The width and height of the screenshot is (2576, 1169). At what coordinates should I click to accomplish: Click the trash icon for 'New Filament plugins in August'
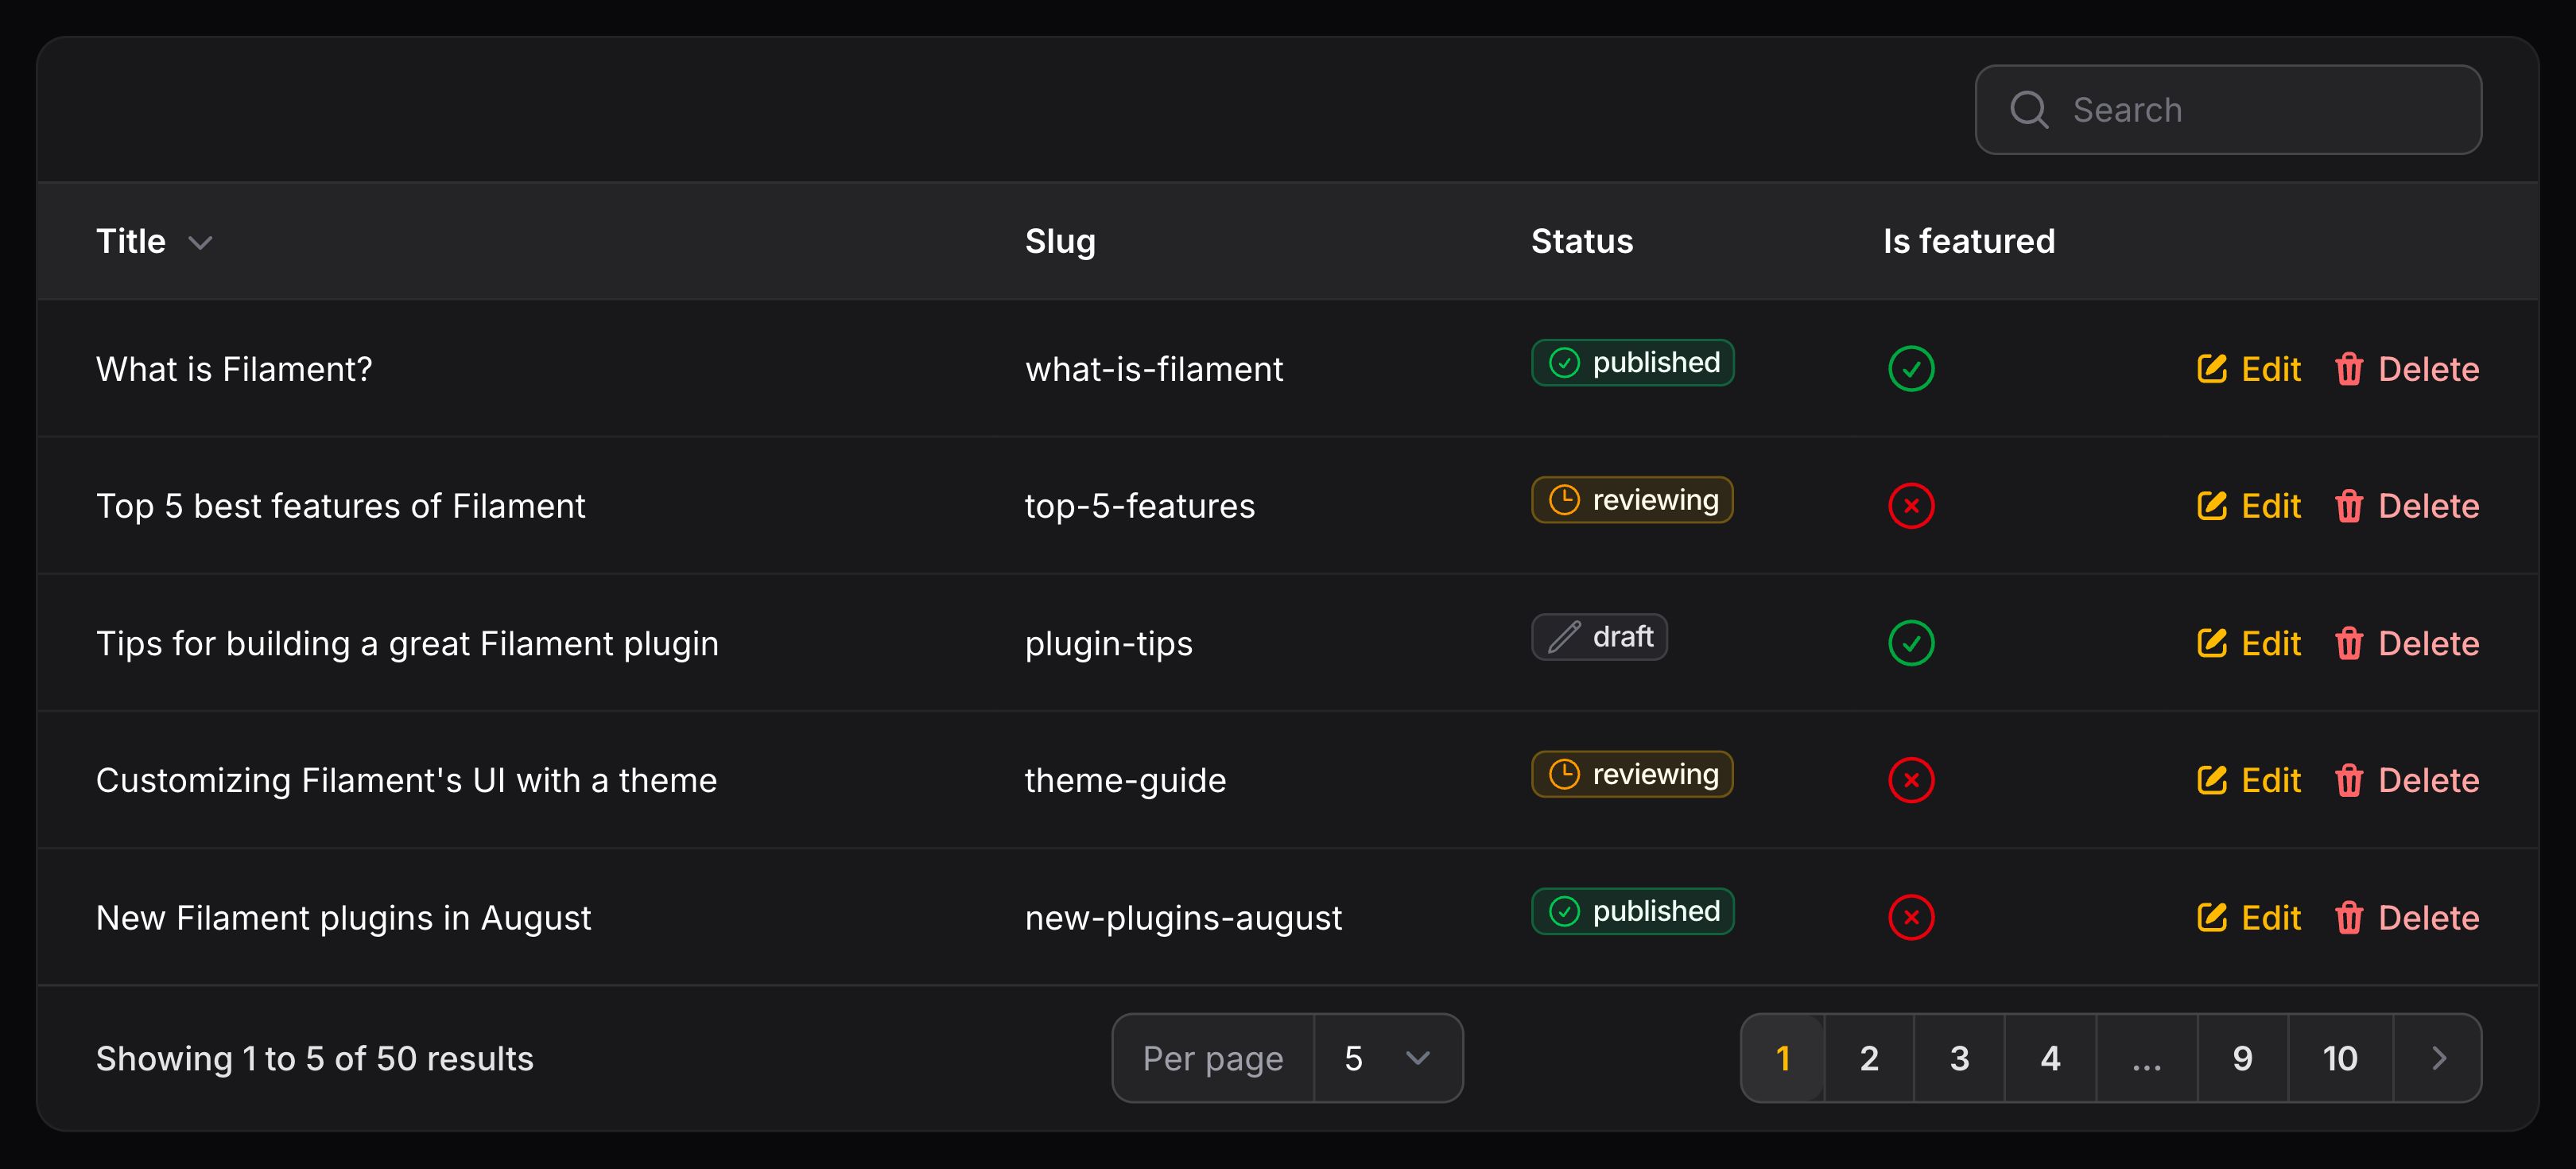[x=2348, y=917]
